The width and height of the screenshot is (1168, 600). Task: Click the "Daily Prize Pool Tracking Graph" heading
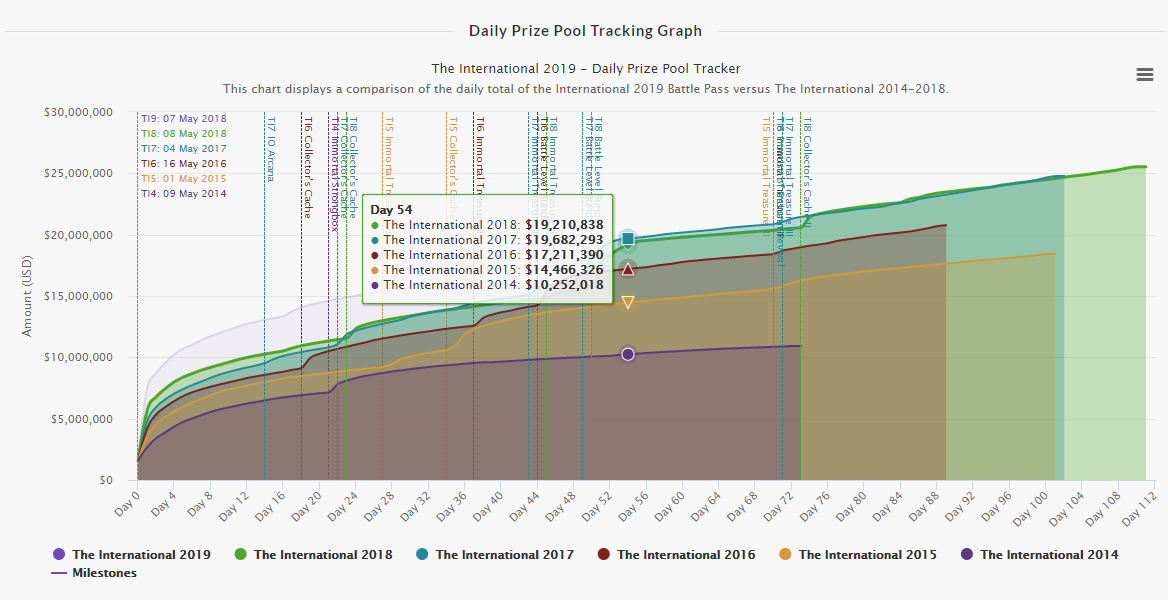[x=585, y=31]
